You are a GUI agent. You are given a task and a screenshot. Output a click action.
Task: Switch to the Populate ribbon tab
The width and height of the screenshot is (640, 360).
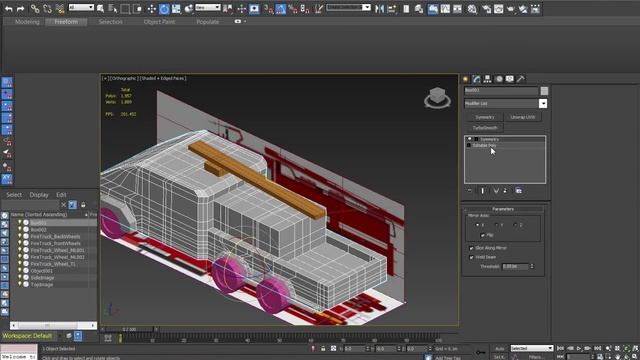click(x=207, y=22)
